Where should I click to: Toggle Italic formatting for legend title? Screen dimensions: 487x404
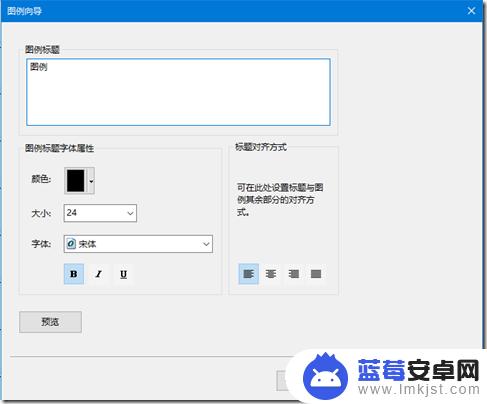[98, 274]
